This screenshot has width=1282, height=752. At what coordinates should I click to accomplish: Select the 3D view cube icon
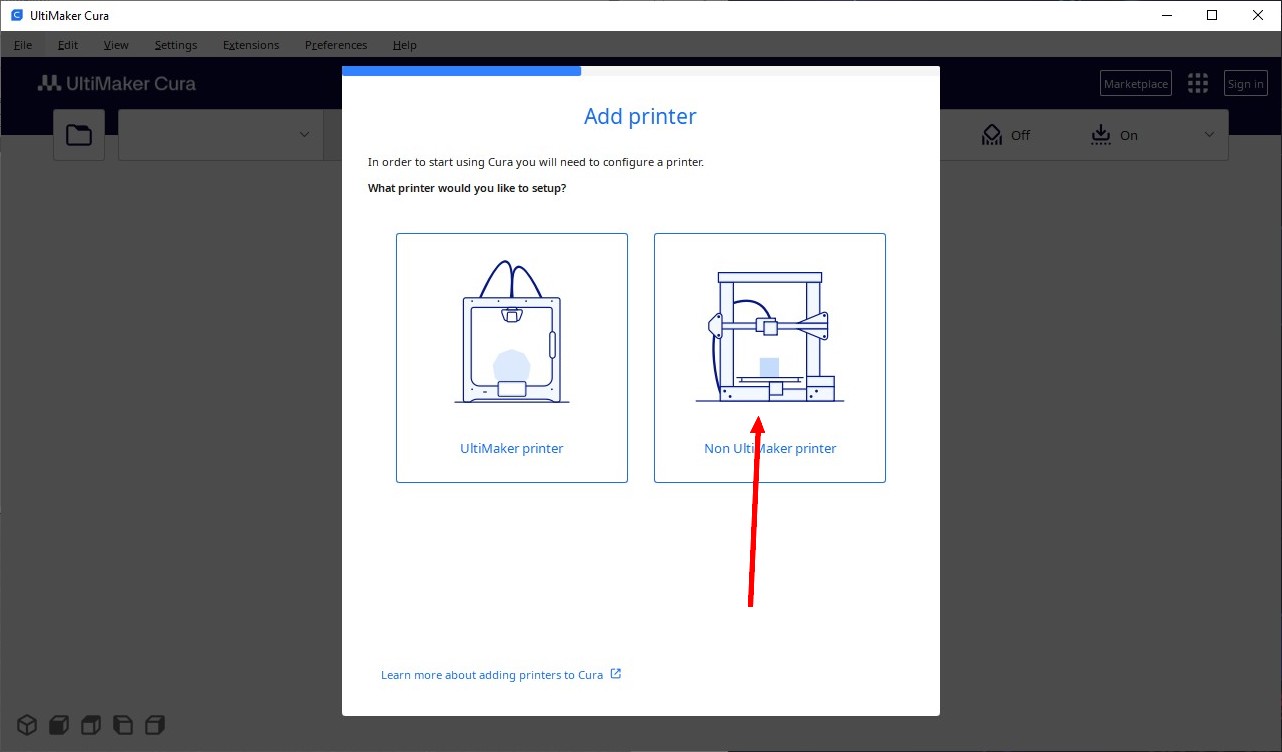point(27,725)
